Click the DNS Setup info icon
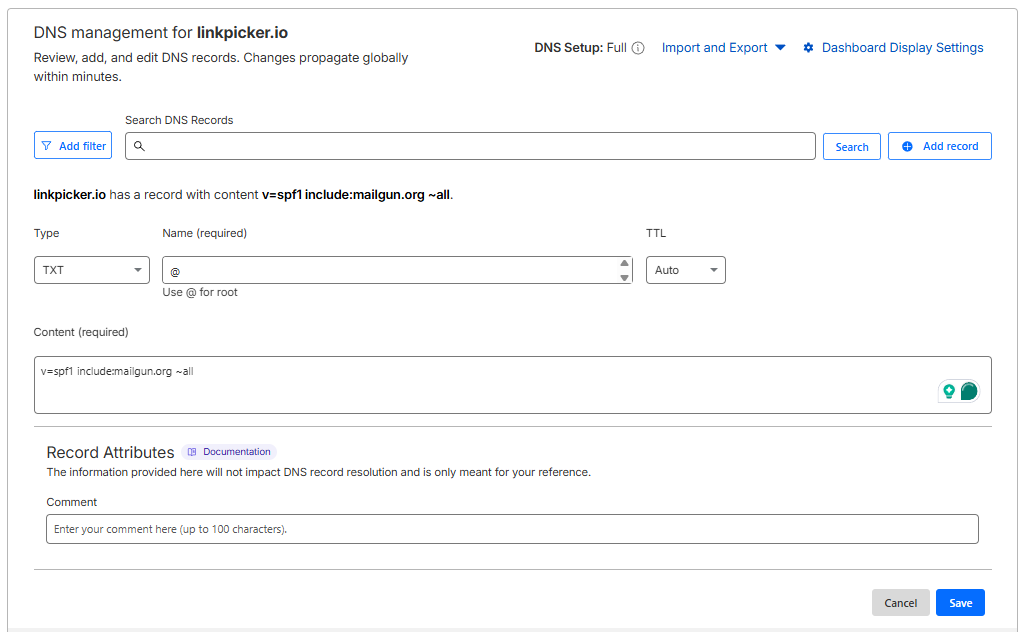The height and width of the screenshot is (632, 1018). [x=638, y=48]
